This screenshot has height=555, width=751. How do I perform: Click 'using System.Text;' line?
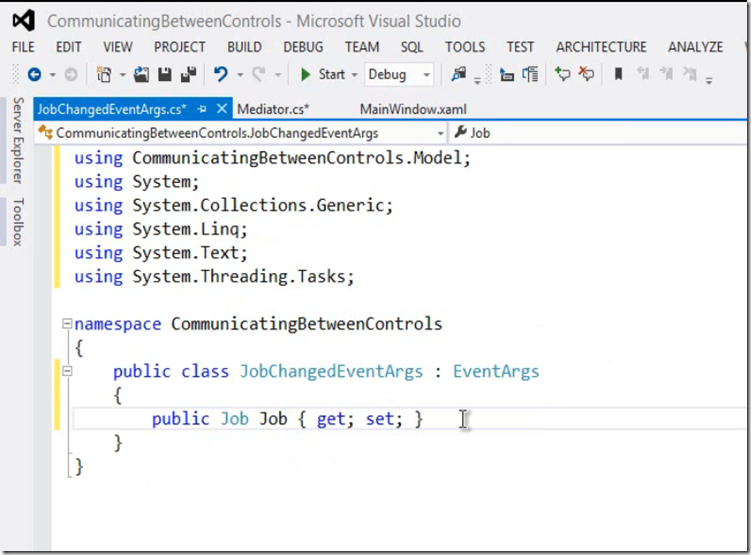pyautogui.click(x=161, y=252)
